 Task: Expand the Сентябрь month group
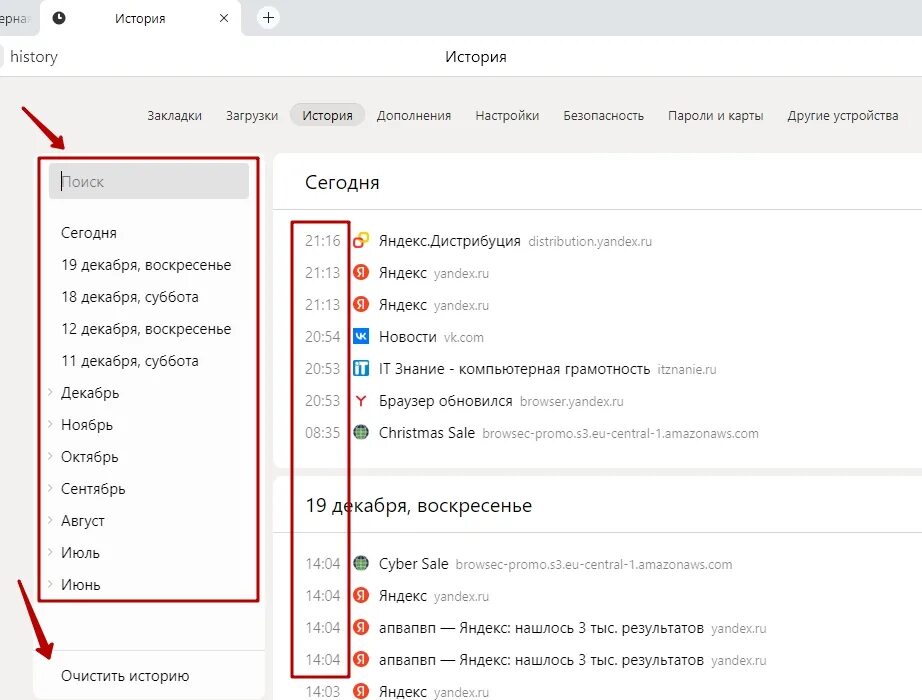(x=50, y=488)
